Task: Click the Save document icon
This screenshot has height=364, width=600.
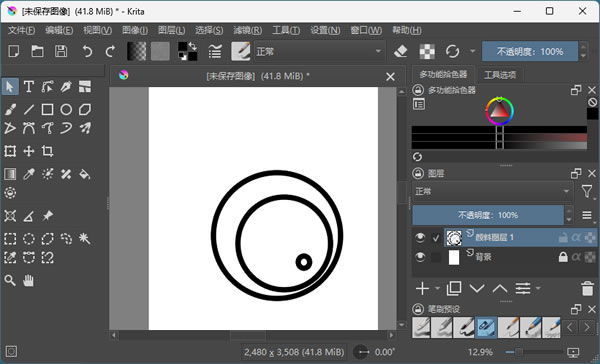Action: tap(61, 51)
